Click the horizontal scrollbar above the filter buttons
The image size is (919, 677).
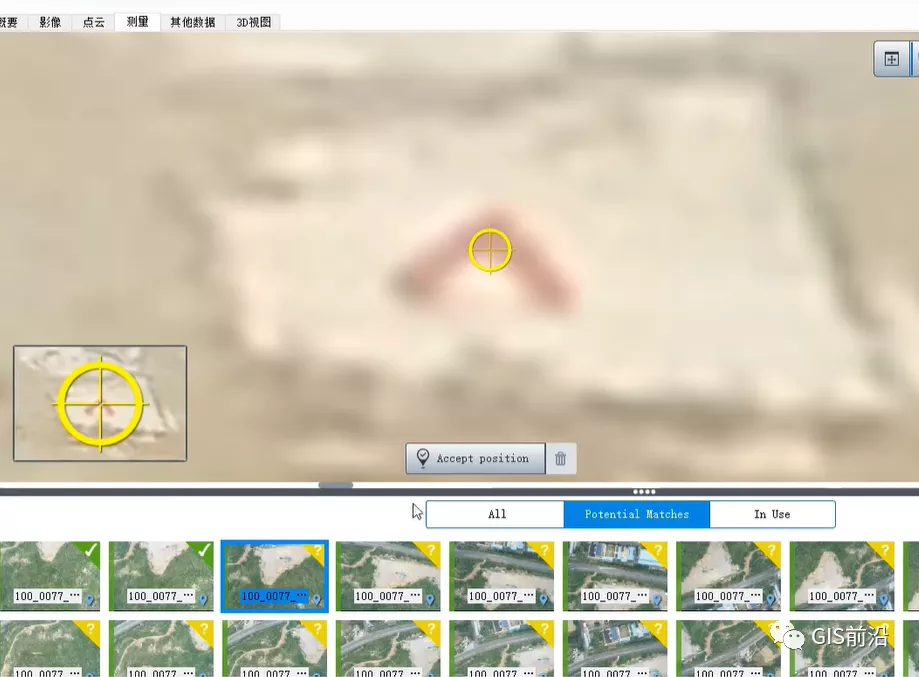coord(335,485)
